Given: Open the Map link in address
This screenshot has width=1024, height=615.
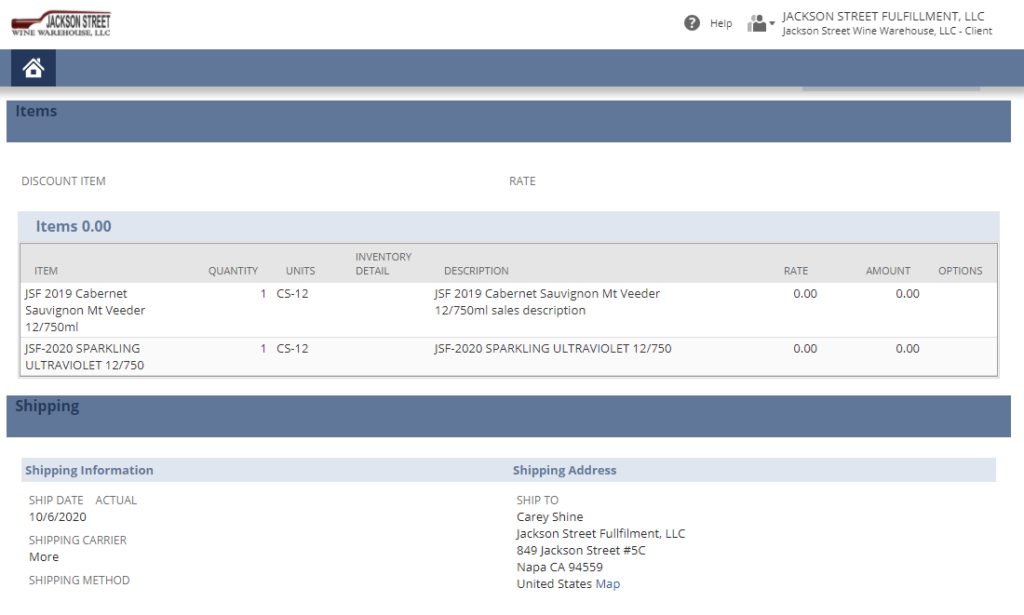Looking at the screenshot, I should click(x=607, y=584).
